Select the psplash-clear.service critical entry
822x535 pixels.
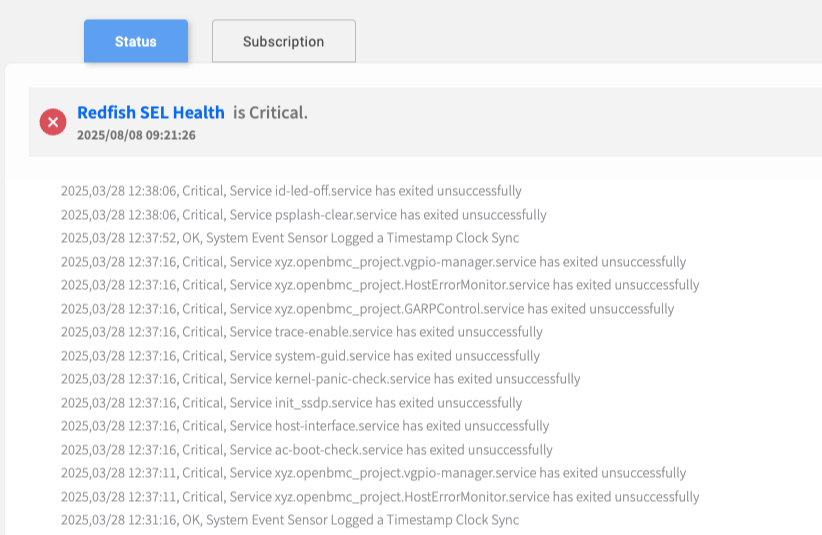[x=304, y=215]
